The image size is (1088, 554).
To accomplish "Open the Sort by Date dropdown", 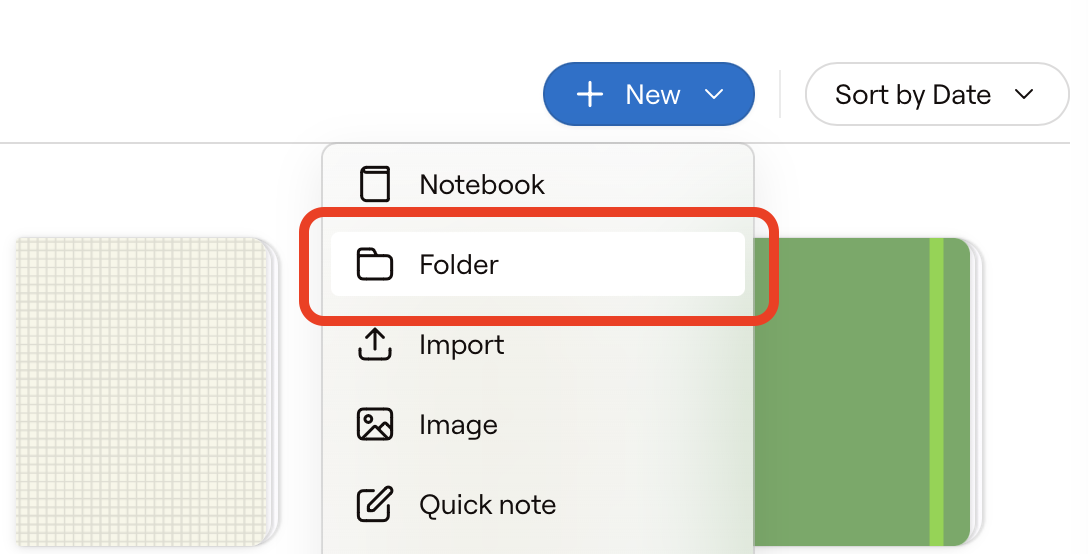I will 936,95.
